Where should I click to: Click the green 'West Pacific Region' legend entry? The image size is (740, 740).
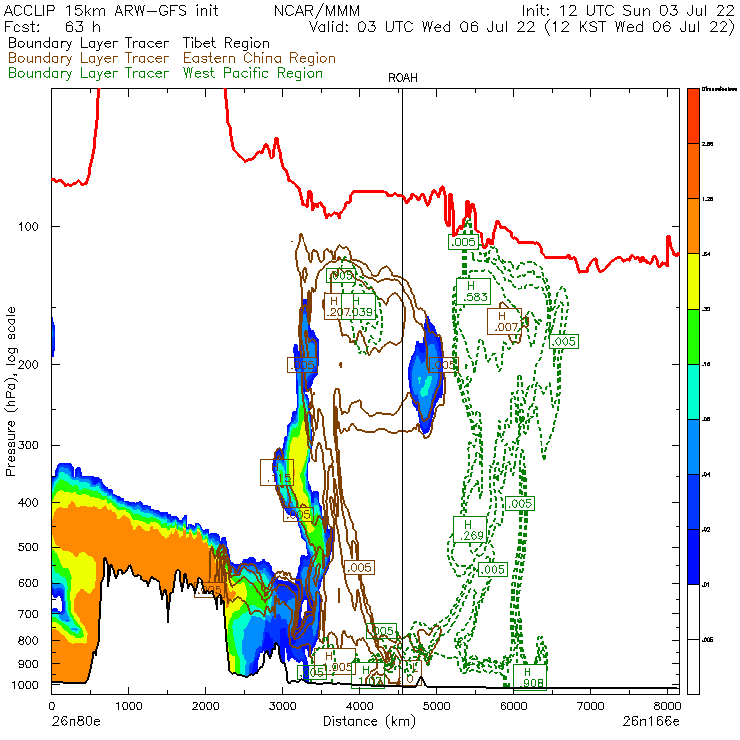click(x=252, y=73)
